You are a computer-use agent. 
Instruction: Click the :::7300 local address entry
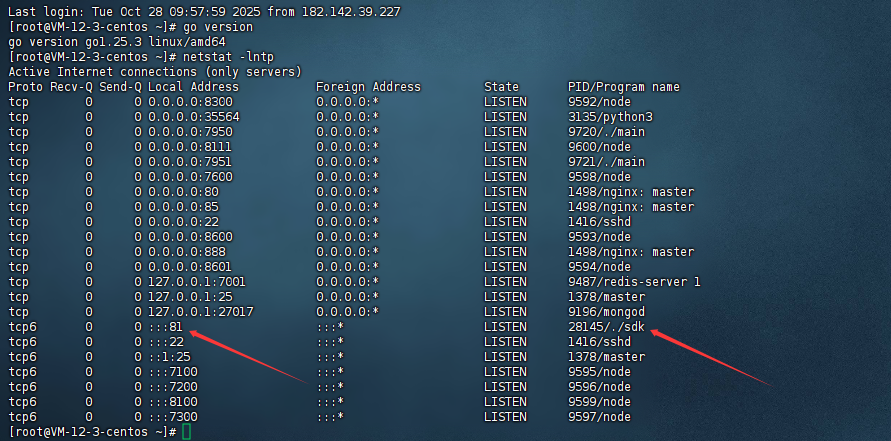(172, 417)
